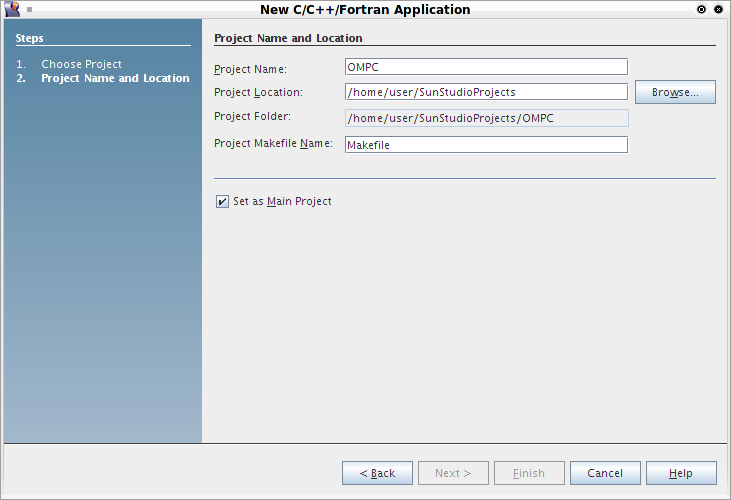Click the small gray square beside the app icon
Viewport: 731px width, 500px height.
[29, 9]
